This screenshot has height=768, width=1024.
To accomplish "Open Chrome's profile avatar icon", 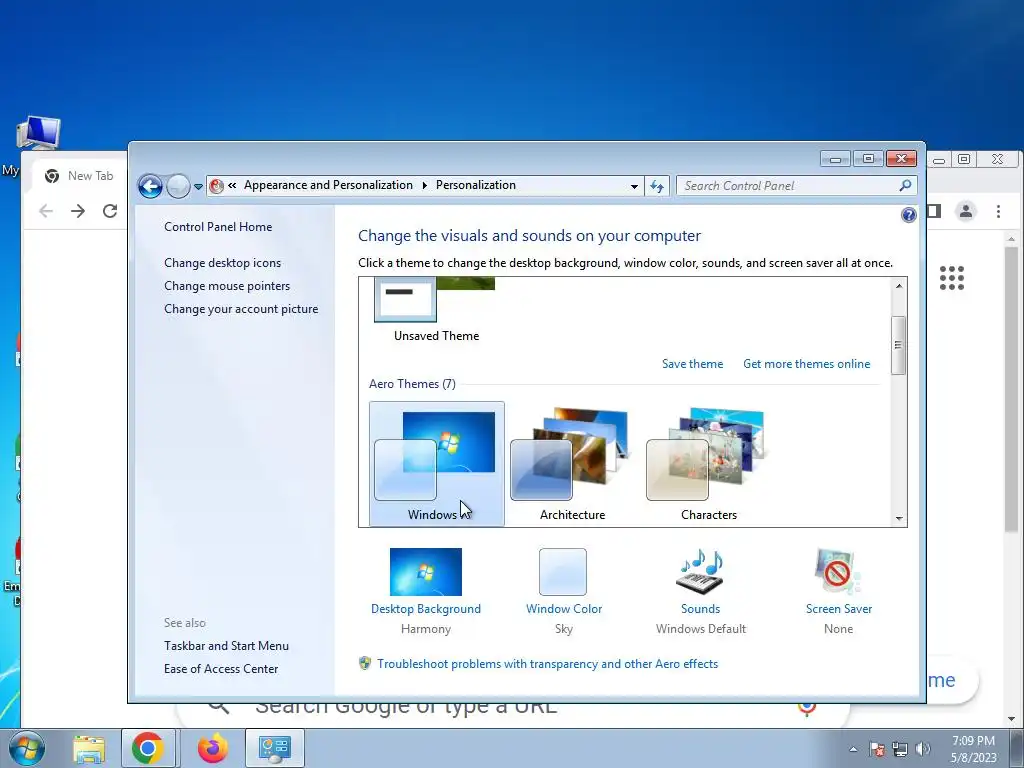I will (966, 211).
